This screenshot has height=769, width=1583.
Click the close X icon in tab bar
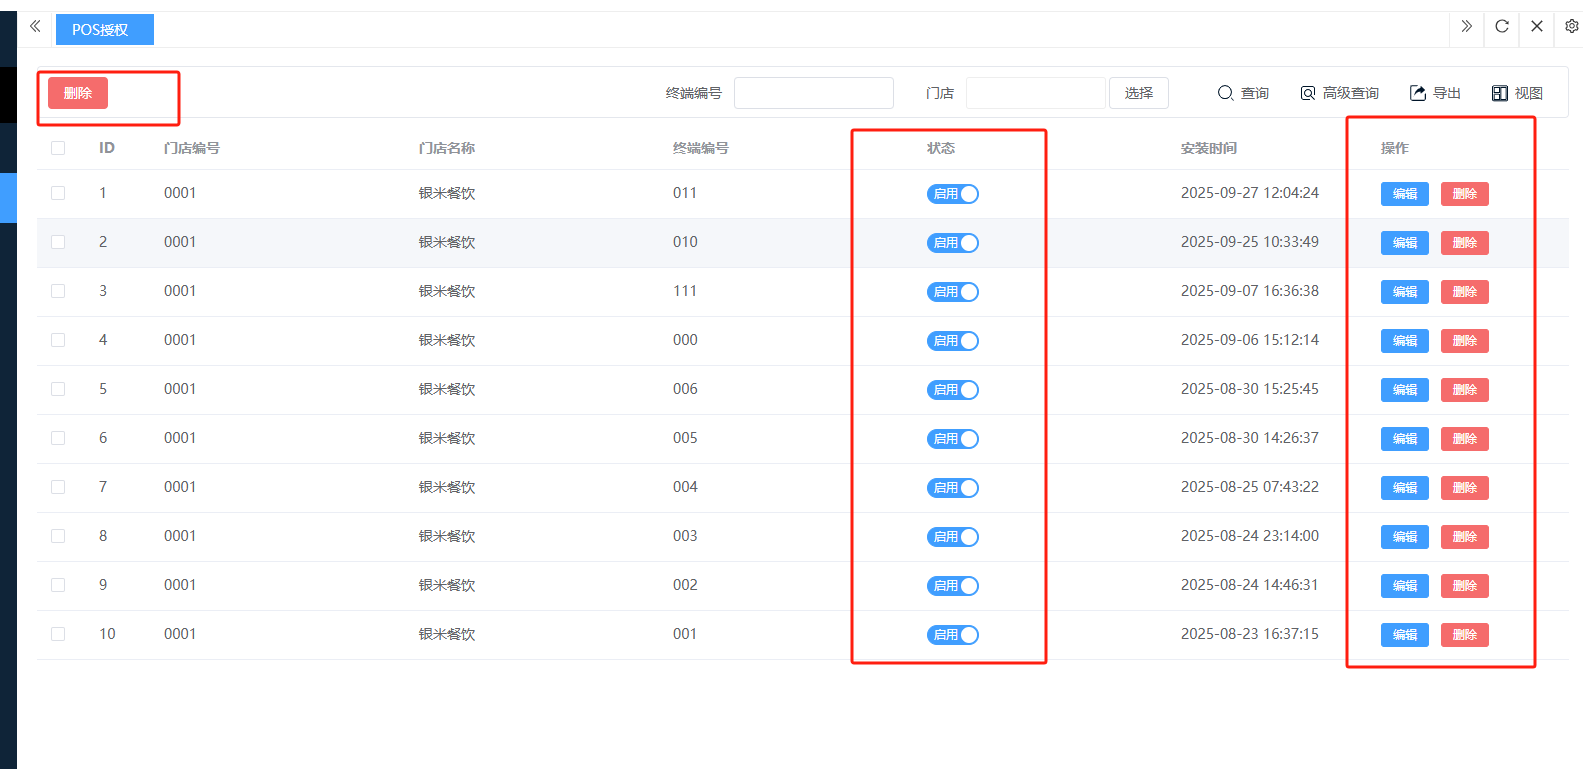pyautogui.click(x=1537, y=27)
